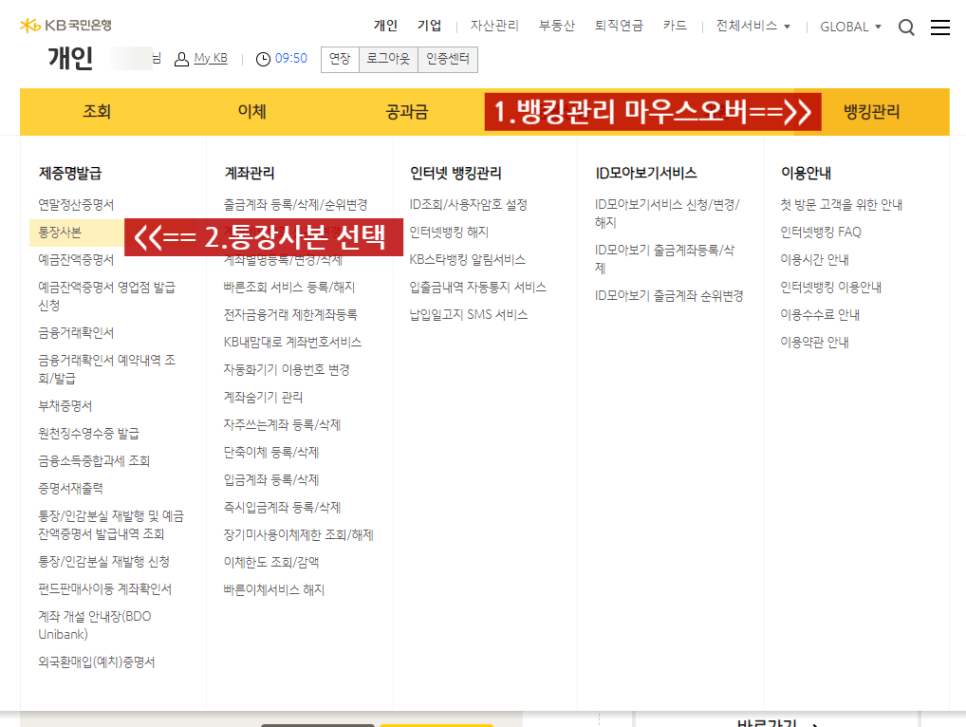The image size is (966, 727).
Task: Click 자주쓰는계좌 등록/삭제 link
Action: click(x=282, y=424)
